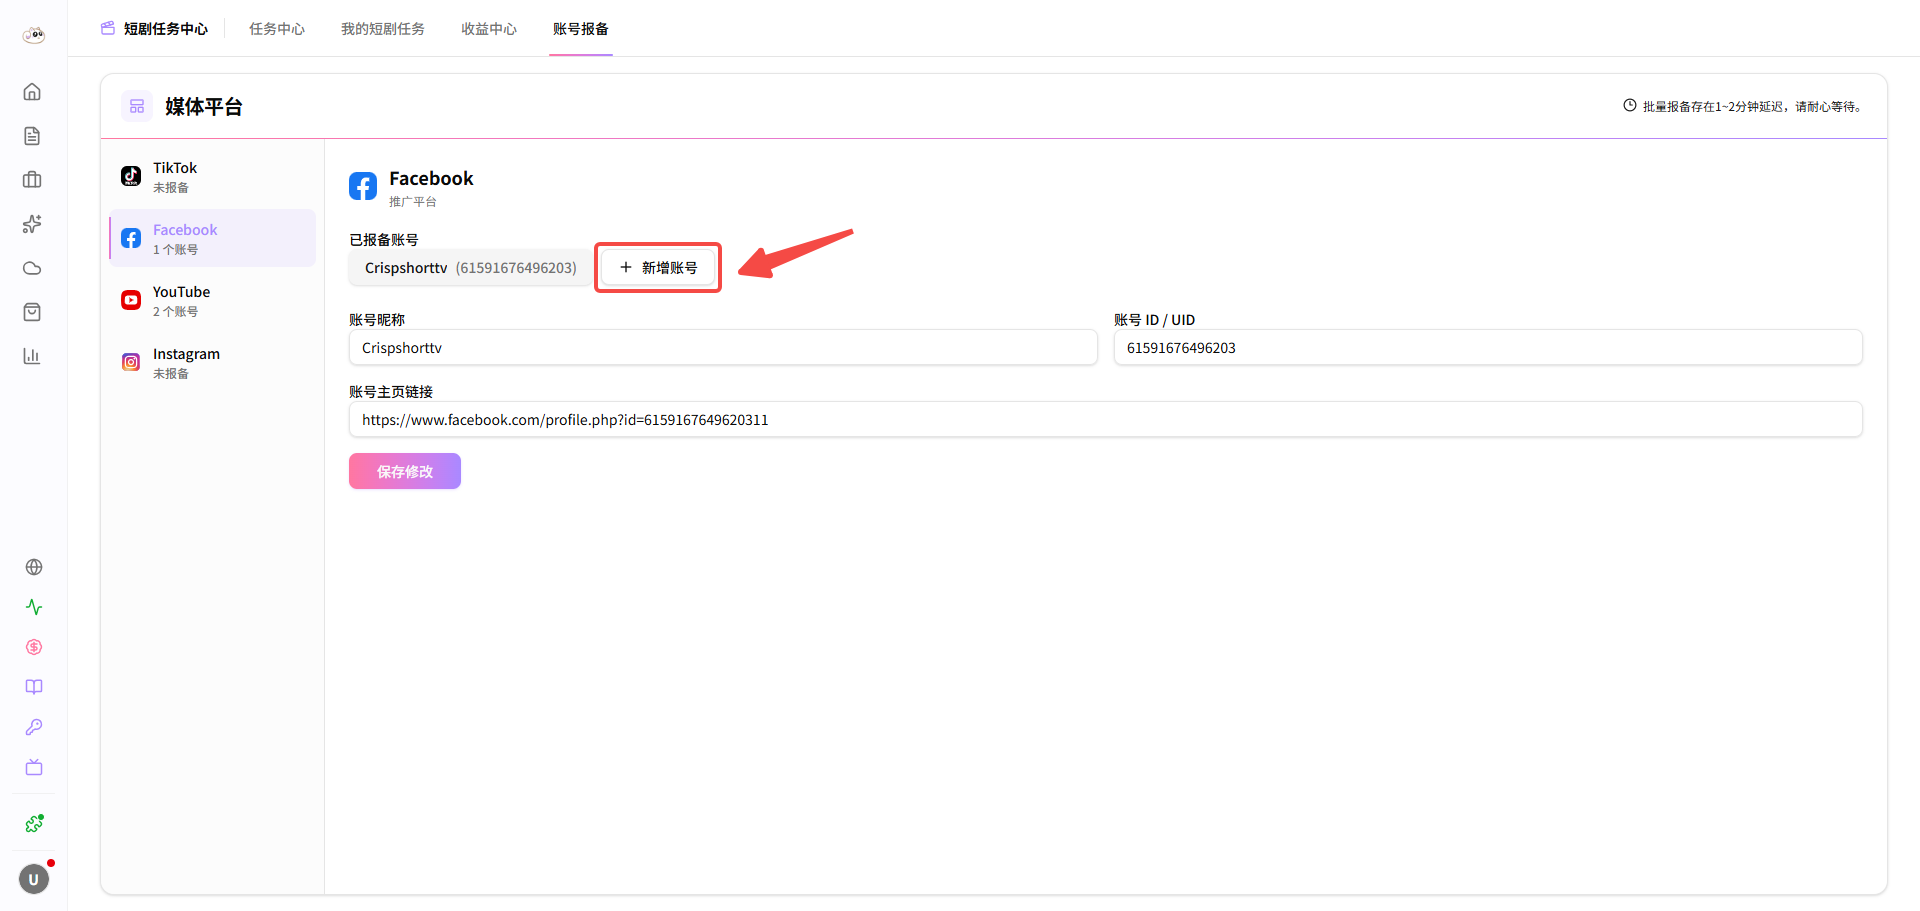Open the briefcase icon in the sidebar

click(32, 180)
